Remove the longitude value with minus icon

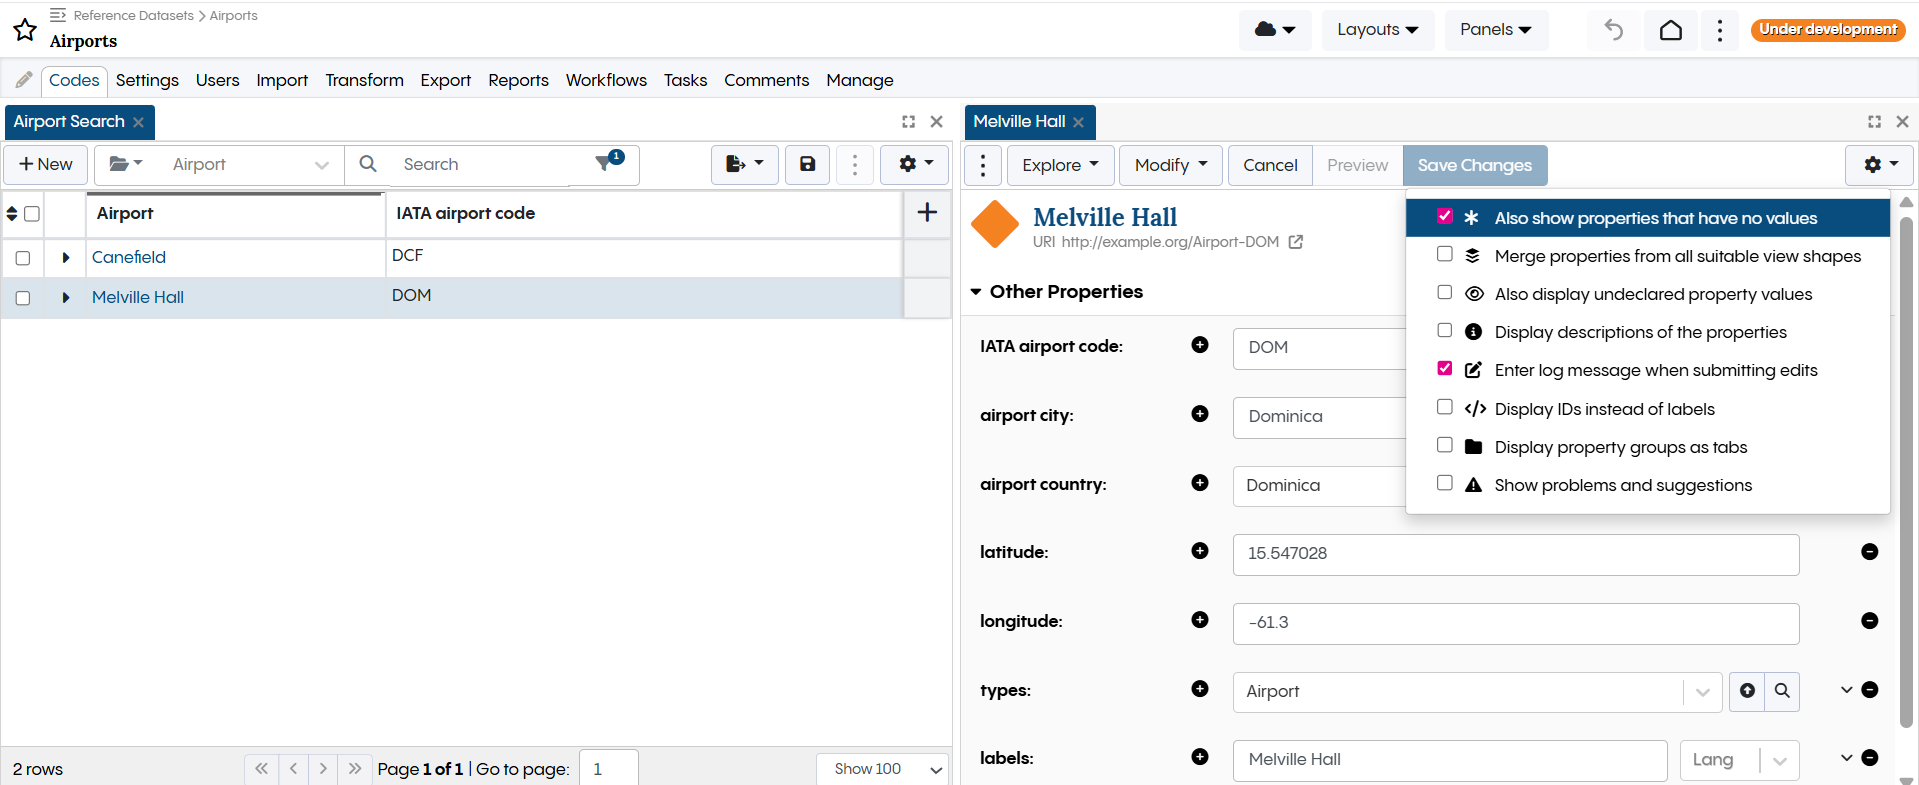(1869, 621)
